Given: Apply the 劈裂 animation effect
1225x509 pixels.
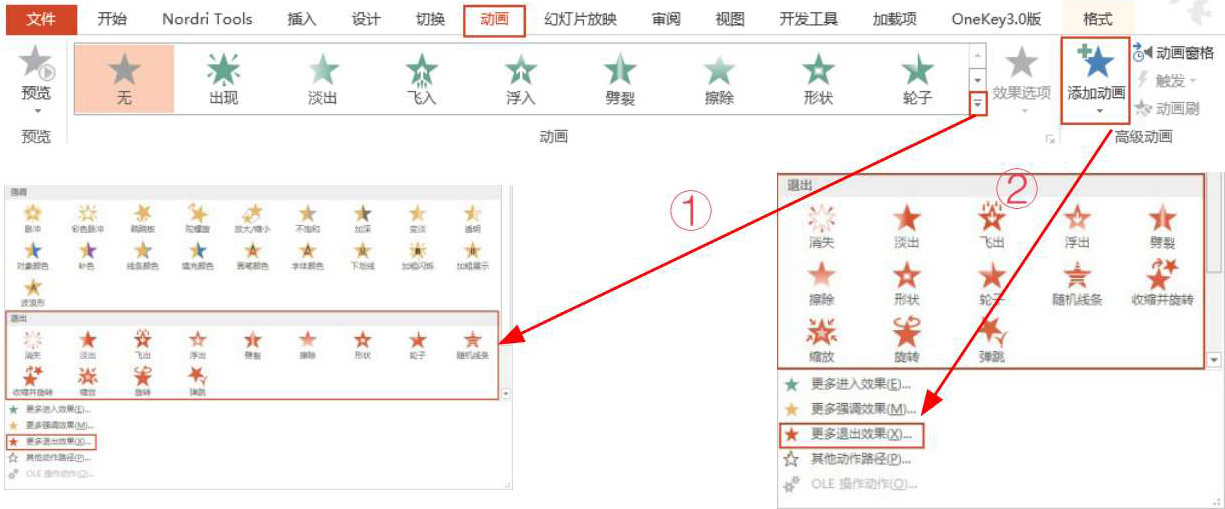Looking at the screenshot, I should point(620,79).
